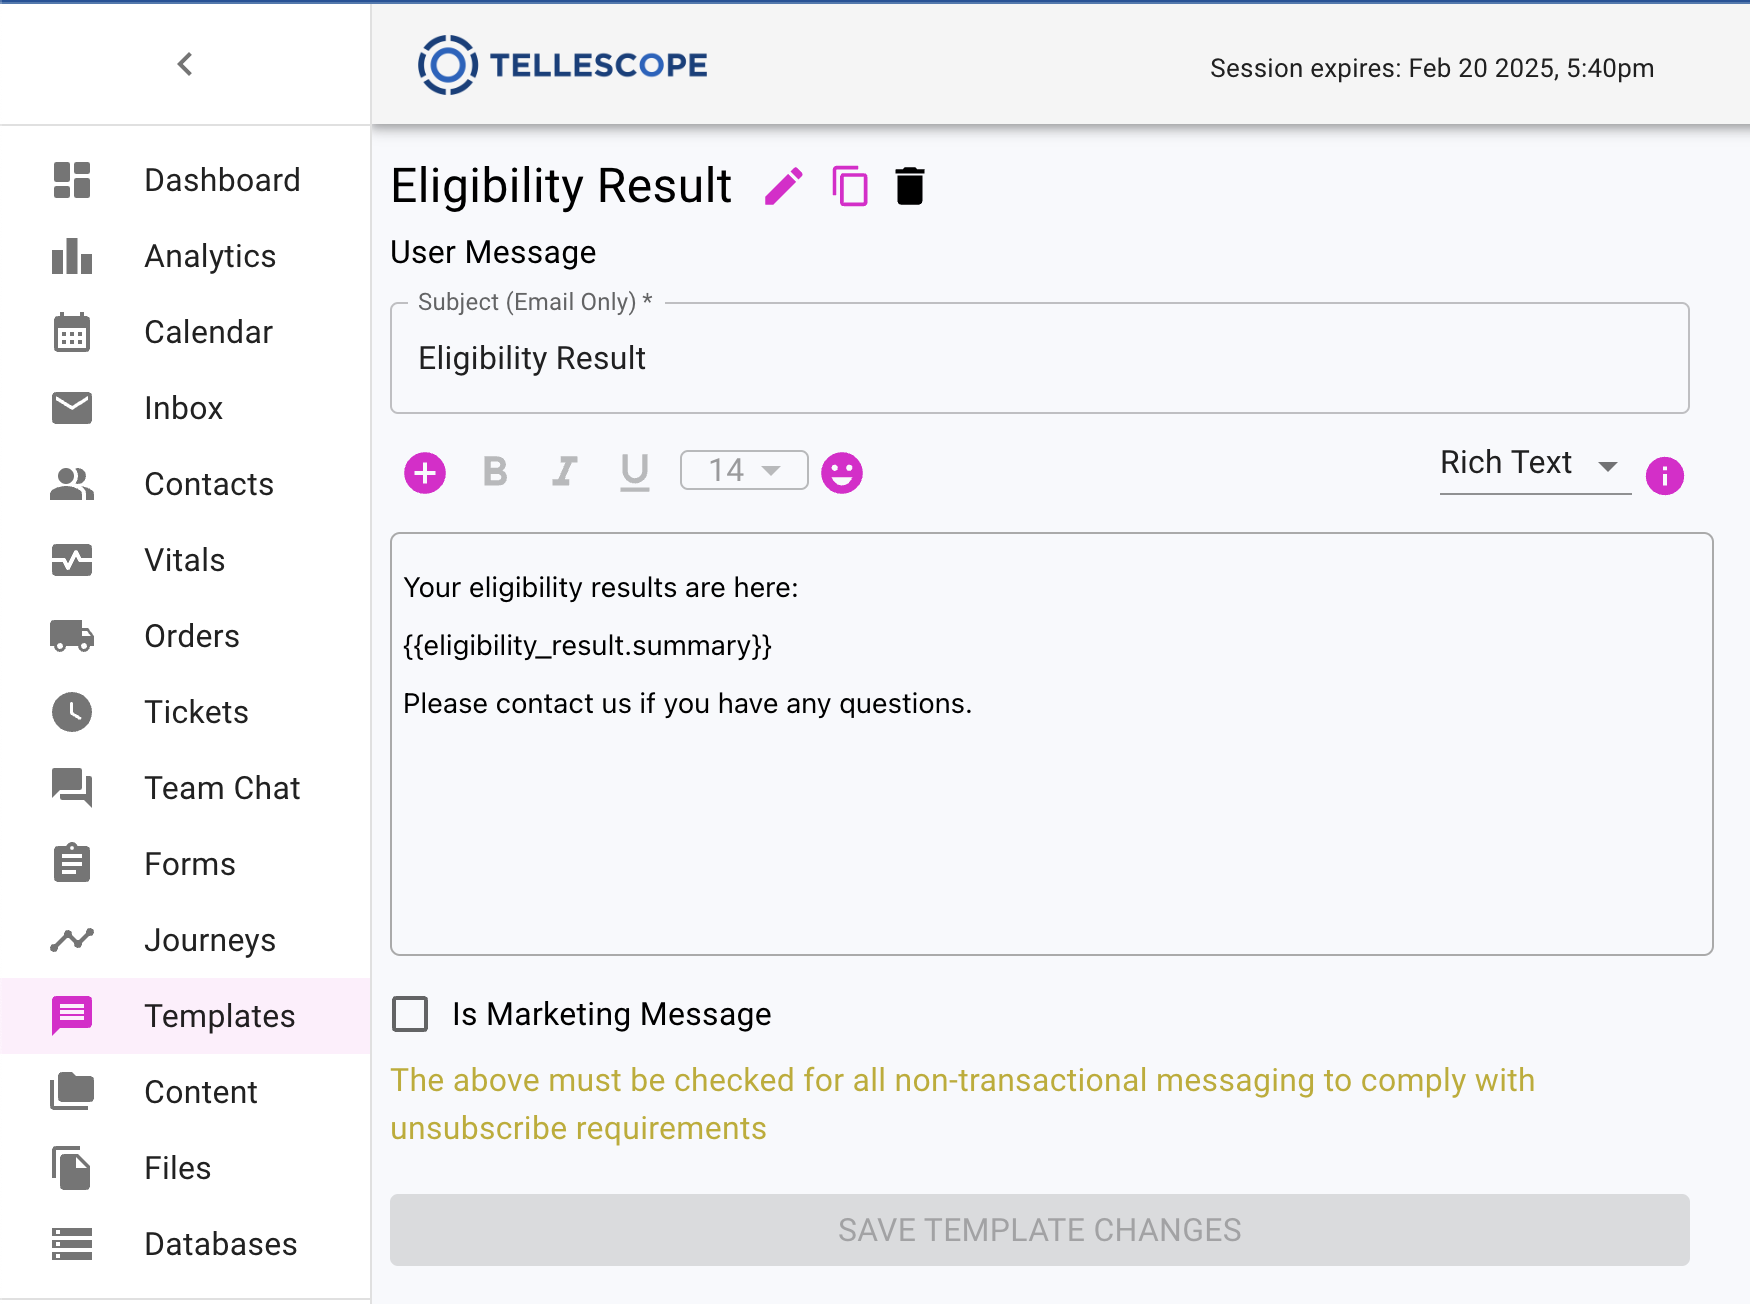The image size is (1750, 1304).
Task: Select the Templates label in sidebar
Action: click(220, 1016)
